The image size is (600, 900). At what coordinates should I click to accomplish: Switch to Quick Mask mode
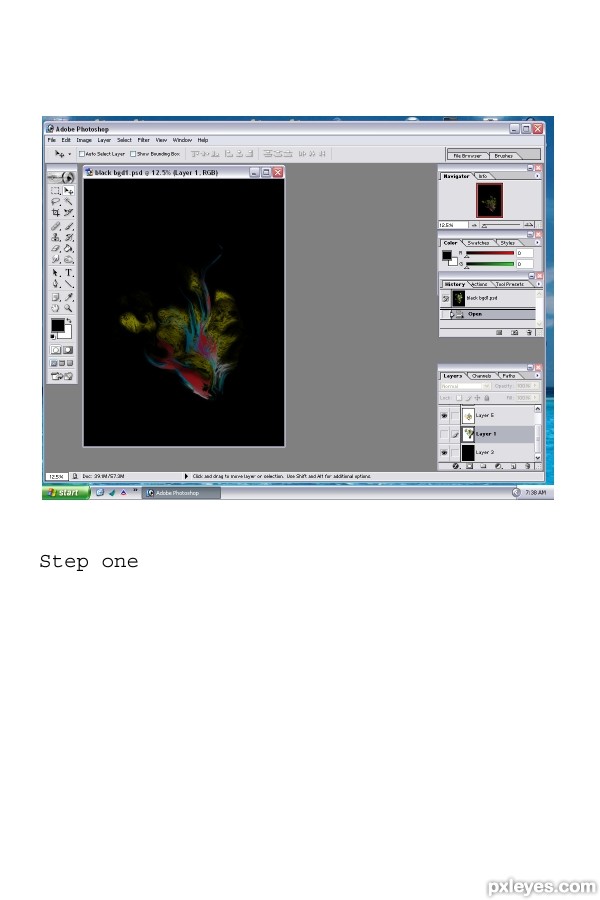coord(68,350)
